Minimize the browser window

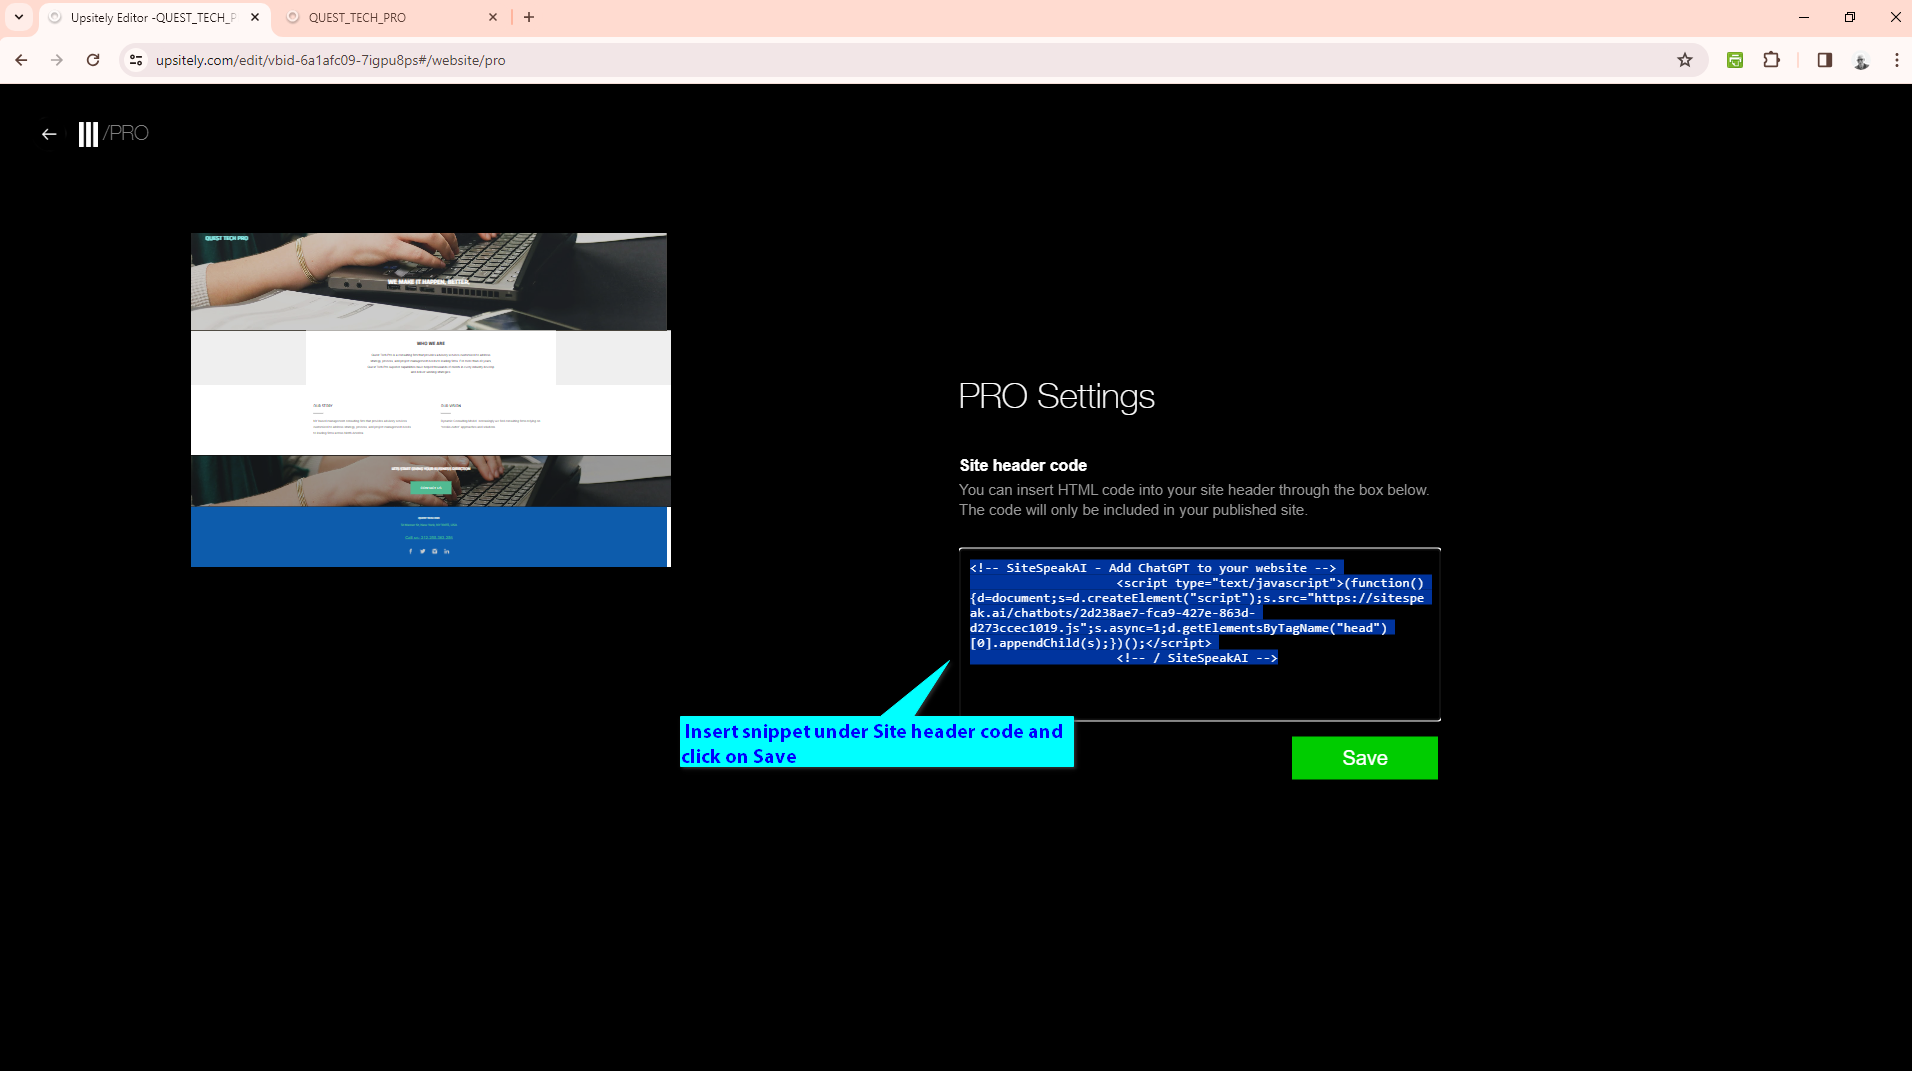click(1804, 17)
